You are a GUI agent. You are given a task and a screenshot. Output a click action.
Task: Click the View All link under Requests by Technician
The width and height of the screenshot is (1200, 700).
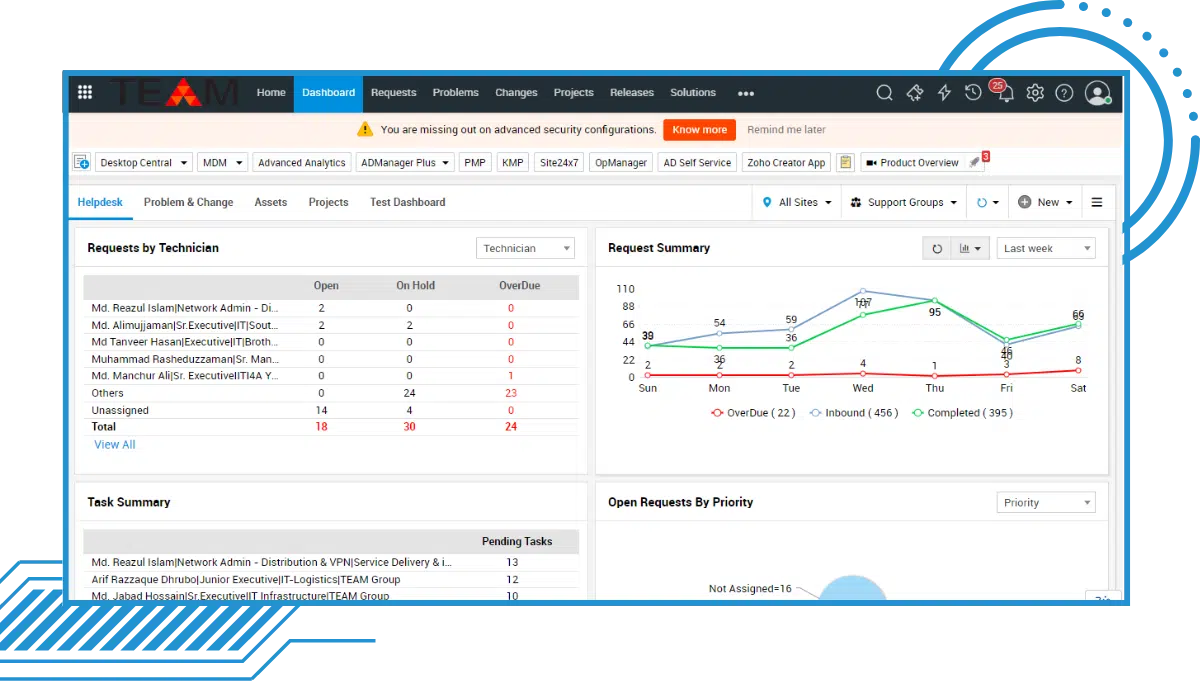114,444
